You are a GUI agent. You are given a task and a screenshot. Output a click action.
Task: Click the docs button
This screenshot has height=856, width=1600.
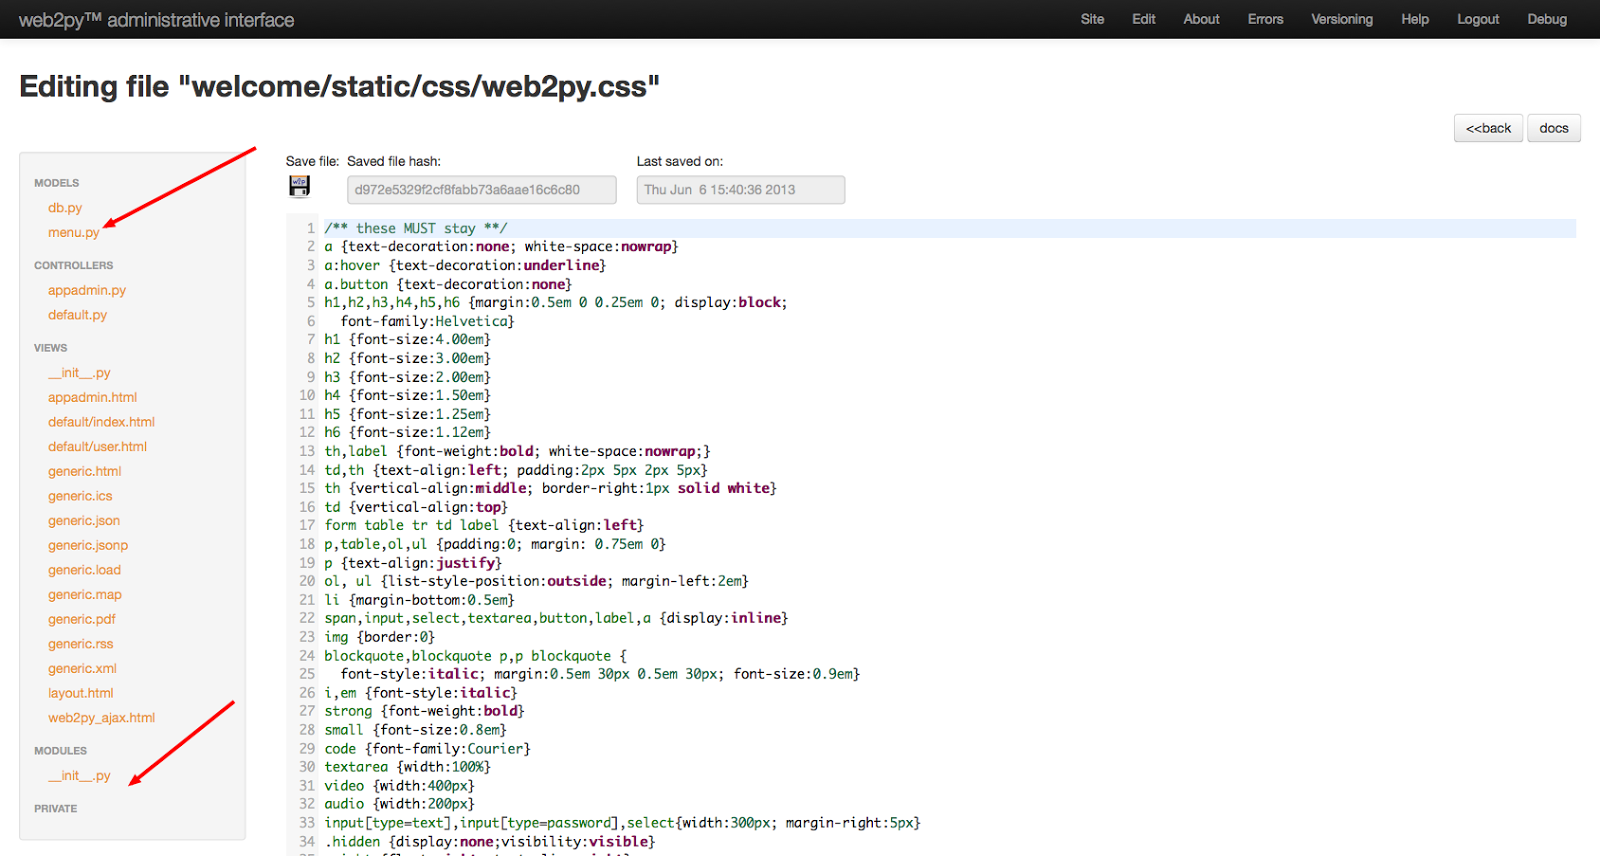click(1554, 128)
